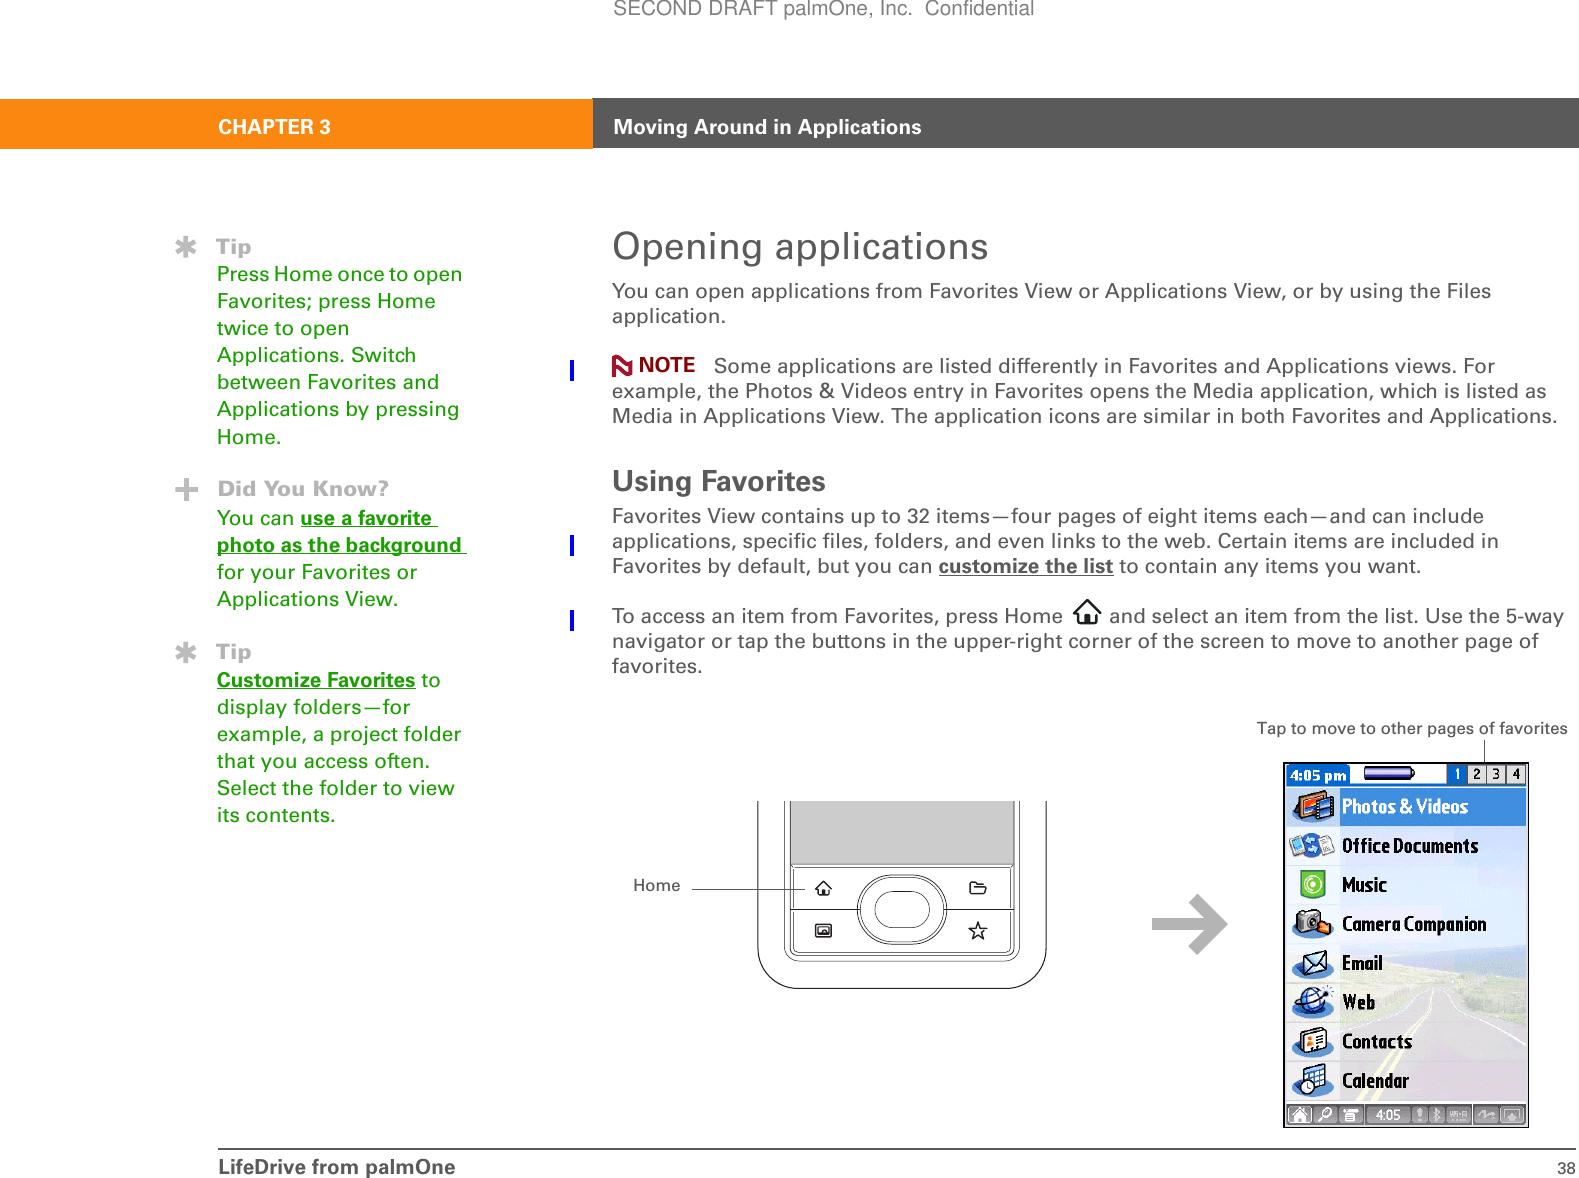Tap the Wi-Fi icon in status bar

(1459, 1114)
